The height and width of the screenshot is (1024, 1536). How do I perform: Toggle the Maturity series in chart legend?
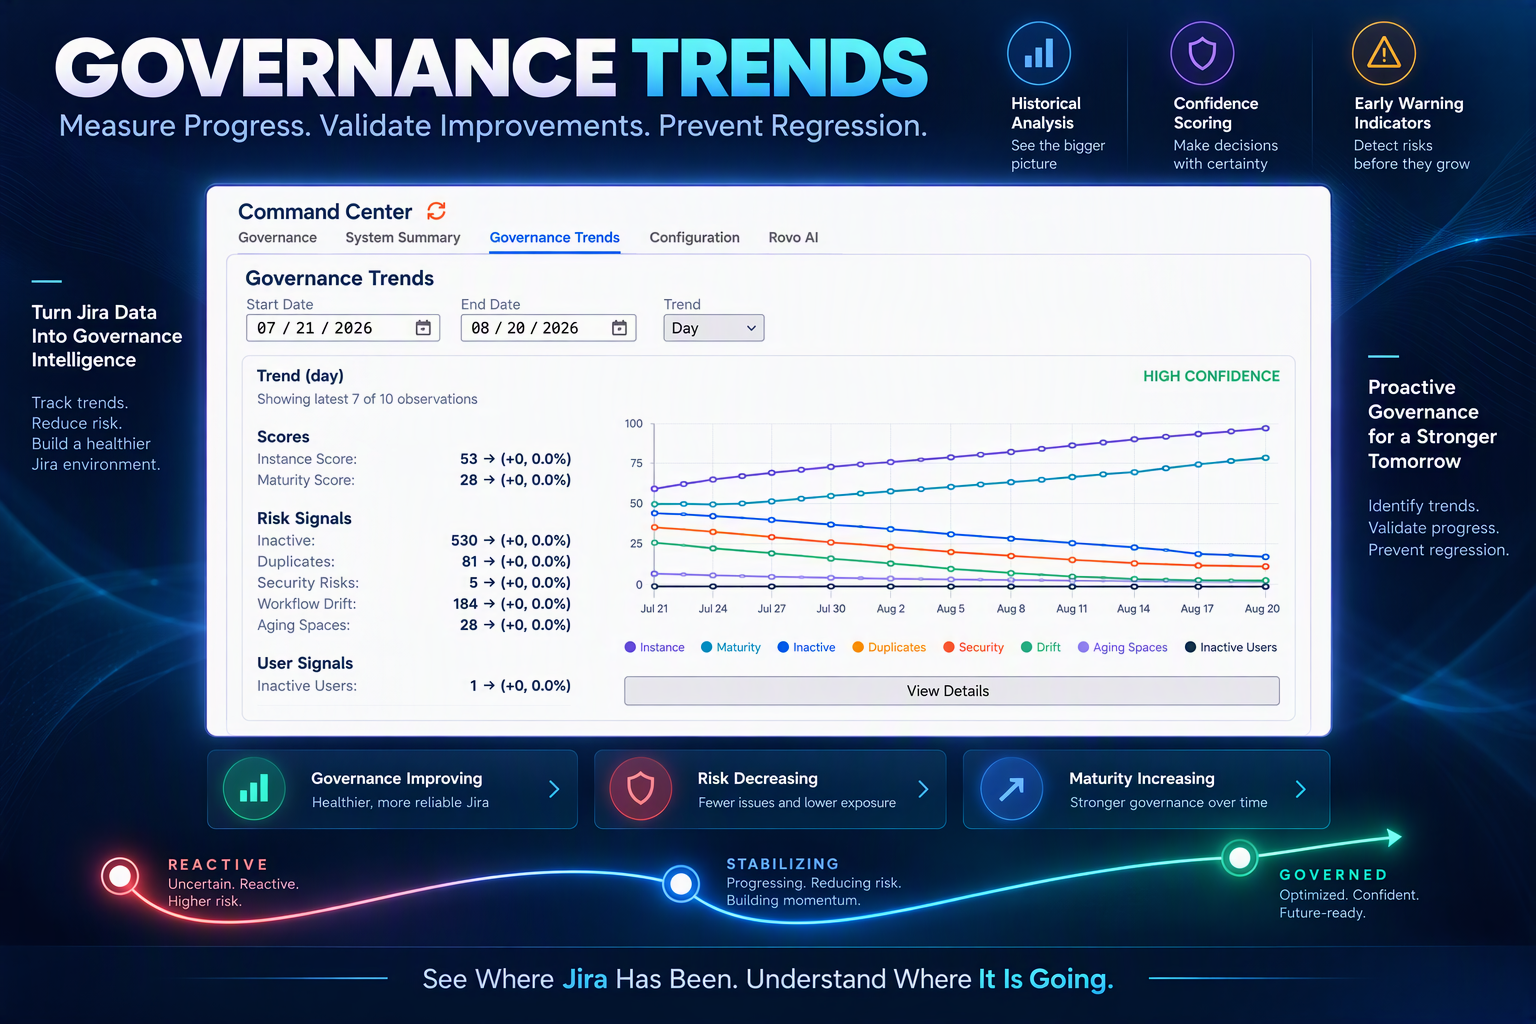point(731,647)
